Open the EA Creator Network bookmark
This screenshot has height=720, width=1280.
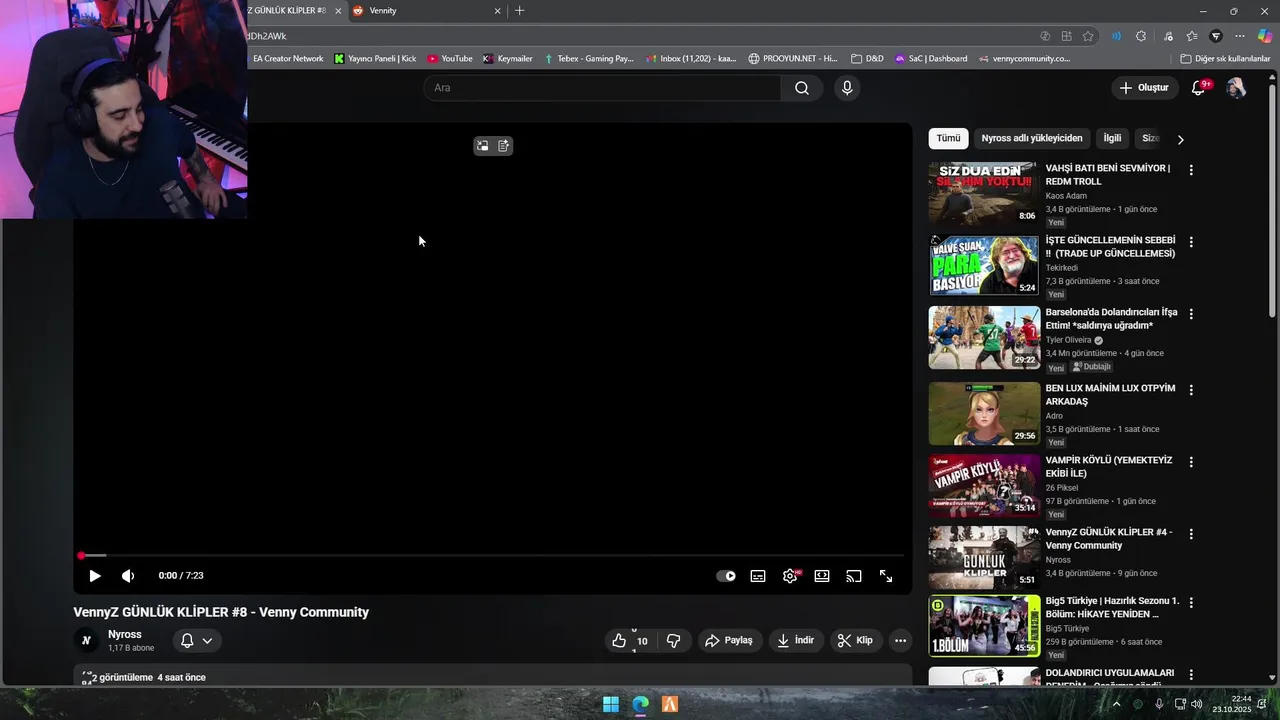pyautogui.click(x=287, y=59)
